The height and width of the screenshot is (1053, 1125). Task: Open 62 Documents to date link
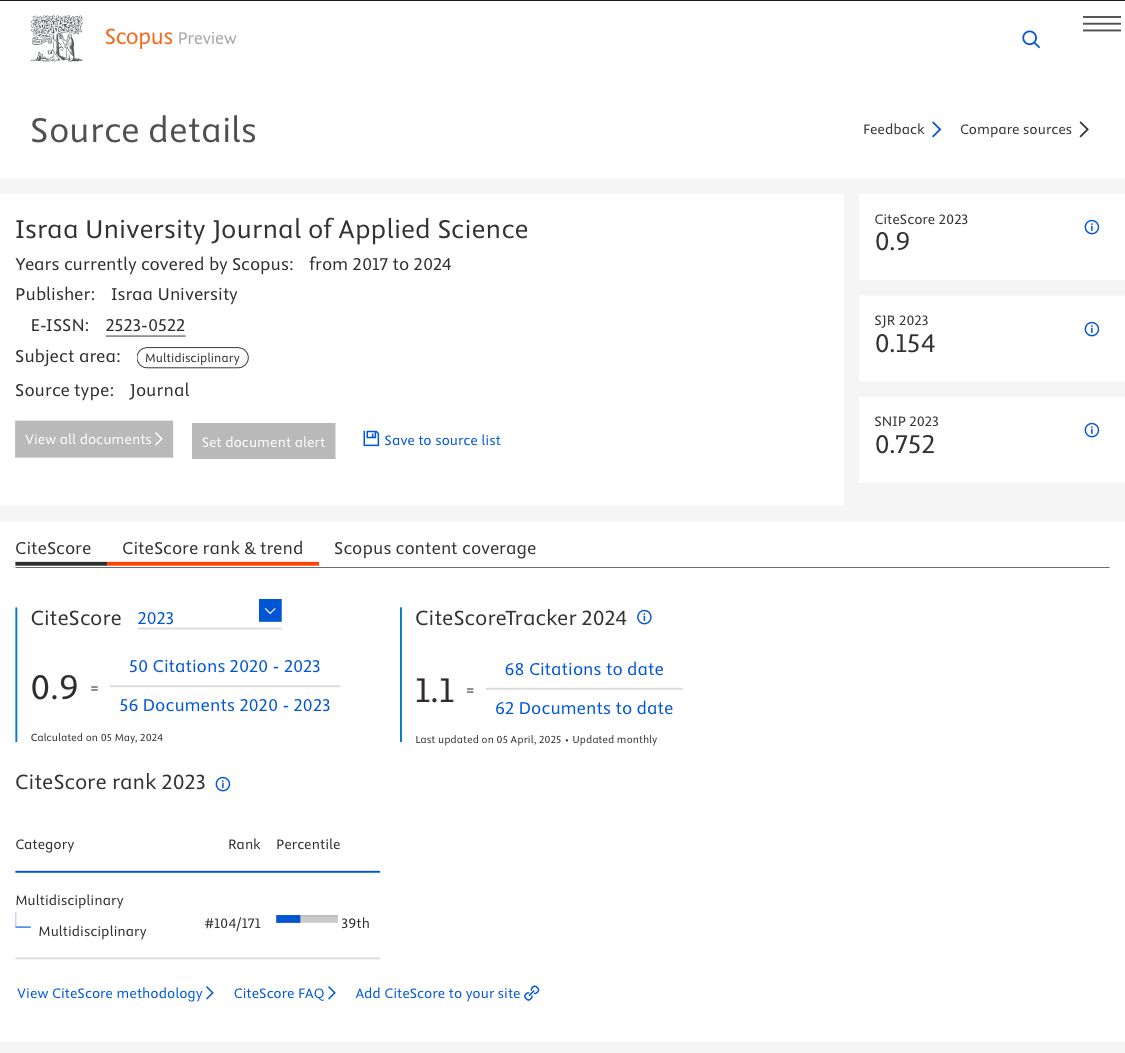(584, 708)
